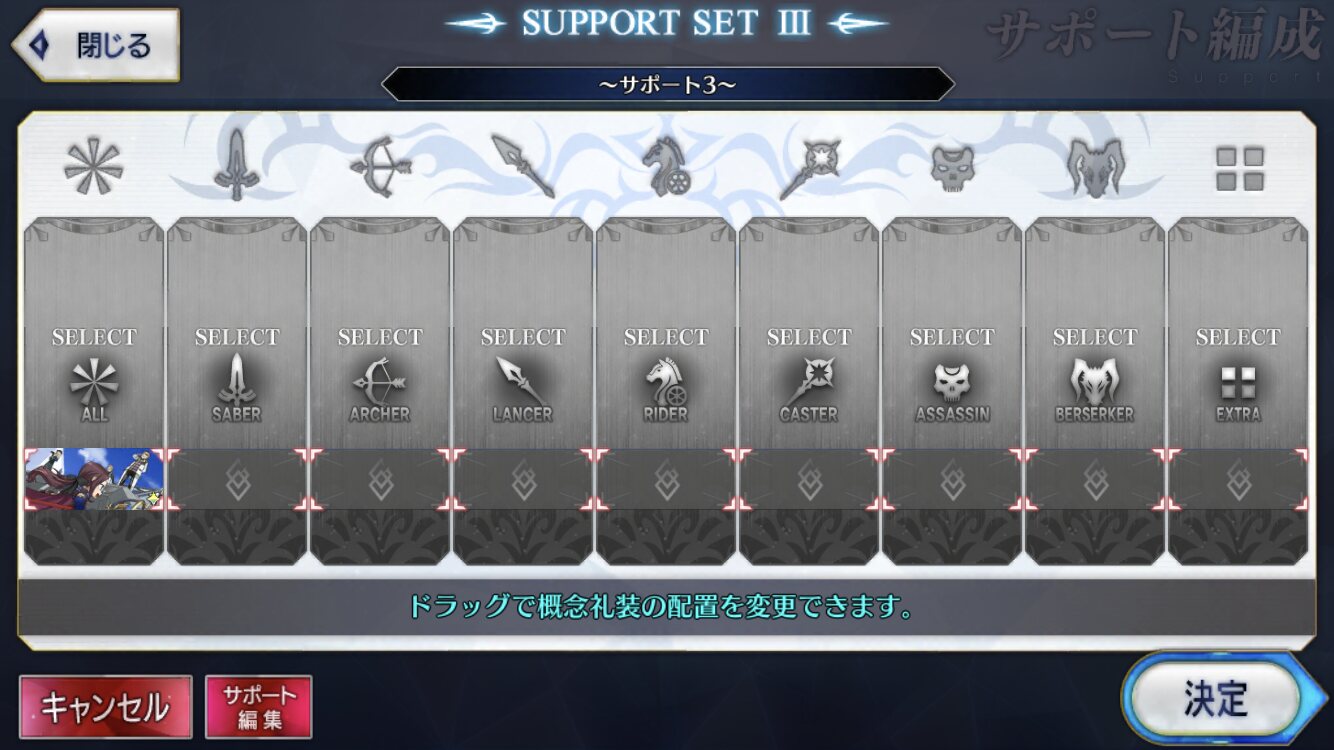This screenshot has height=750, width=1334.
Task: Select the empty craft essence slot under SABER
Action: [x=237, y=479]
